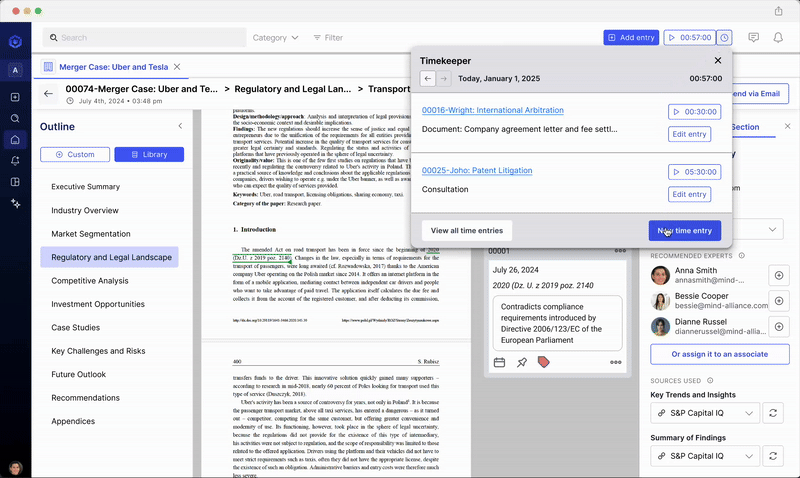
Task: Click the Regulatory and Legal Lan... breadcrumb
Action: click(x=293, y=89)
